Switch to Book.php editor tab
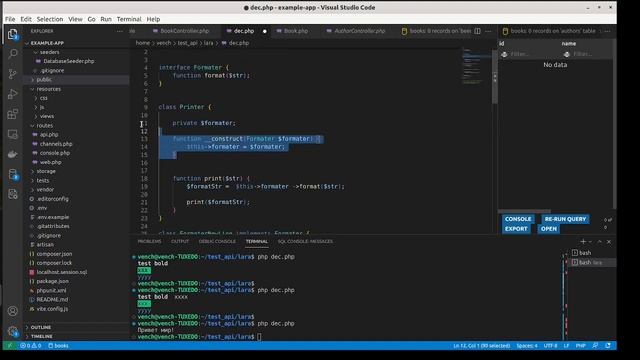 296,31
